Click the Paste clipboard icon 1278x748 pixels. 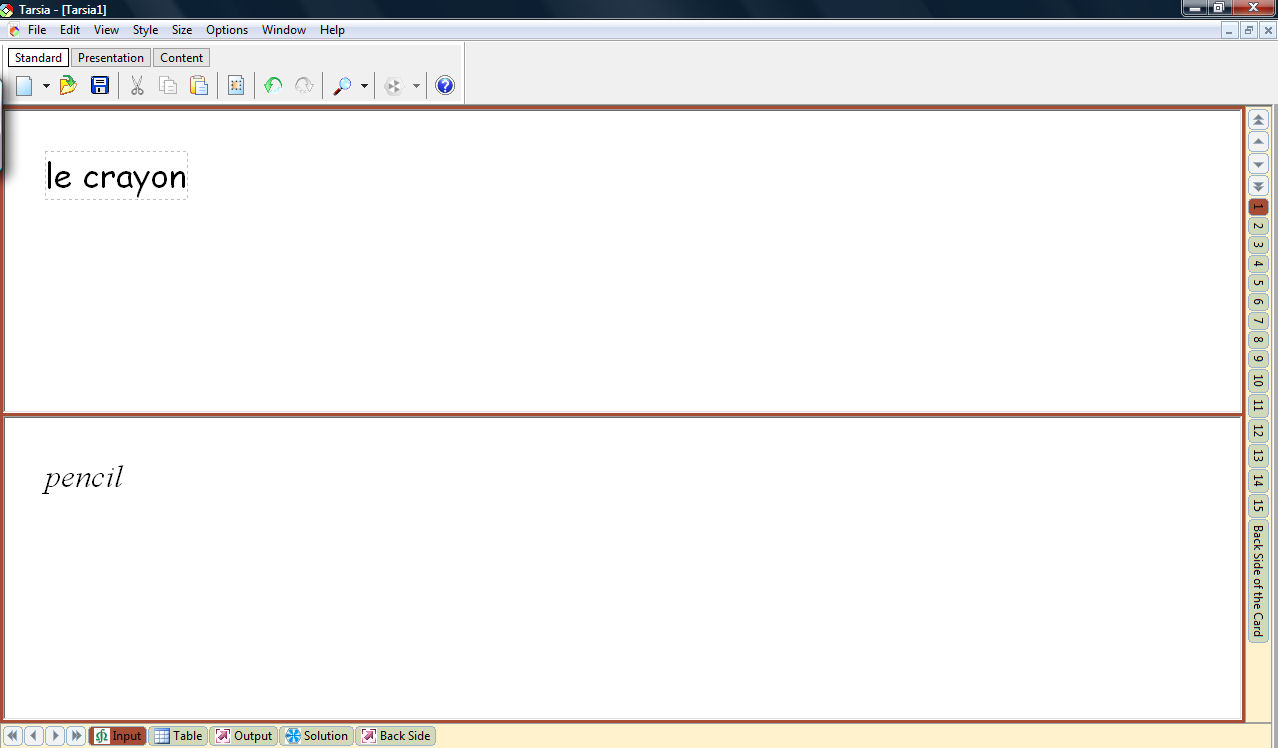click(x=199, y=86)
